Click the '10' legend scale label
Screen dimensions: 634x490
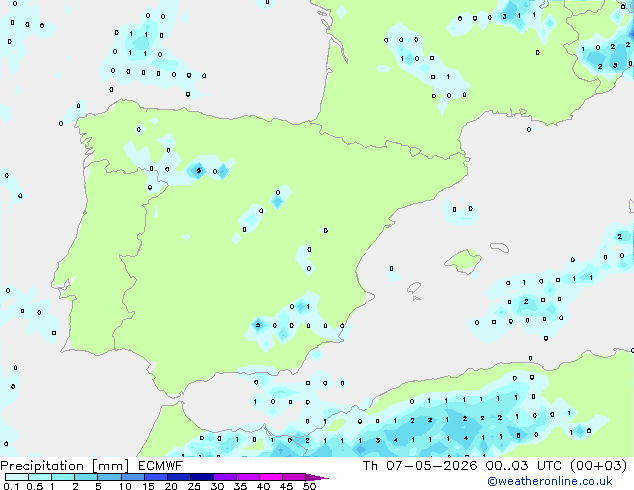(125, 486)
